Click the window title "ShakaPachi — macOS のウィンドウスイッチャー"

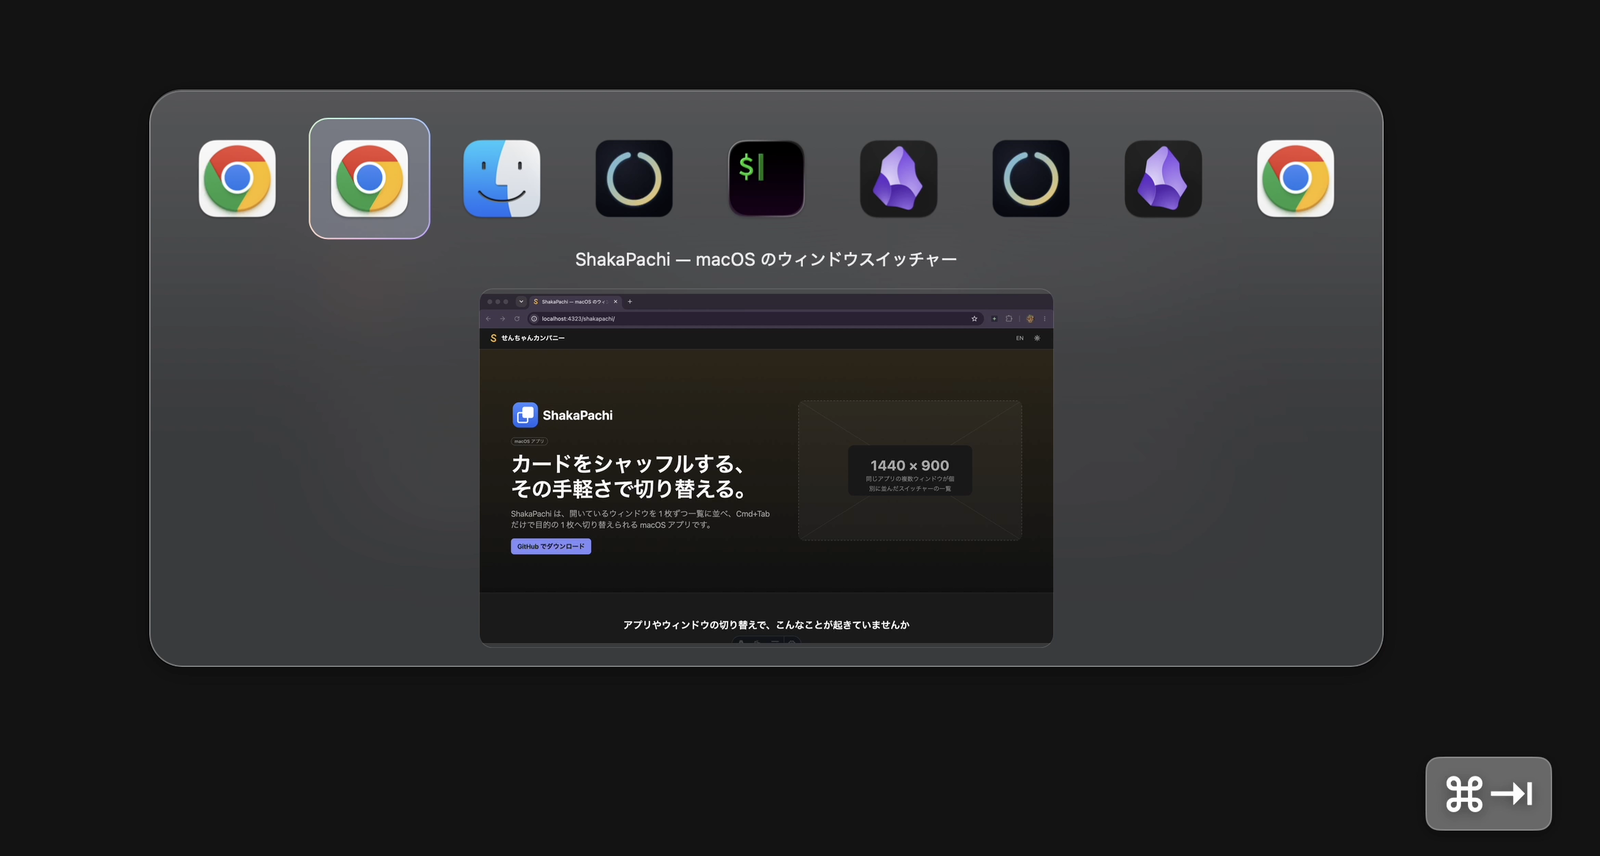(x=766, y=259)
